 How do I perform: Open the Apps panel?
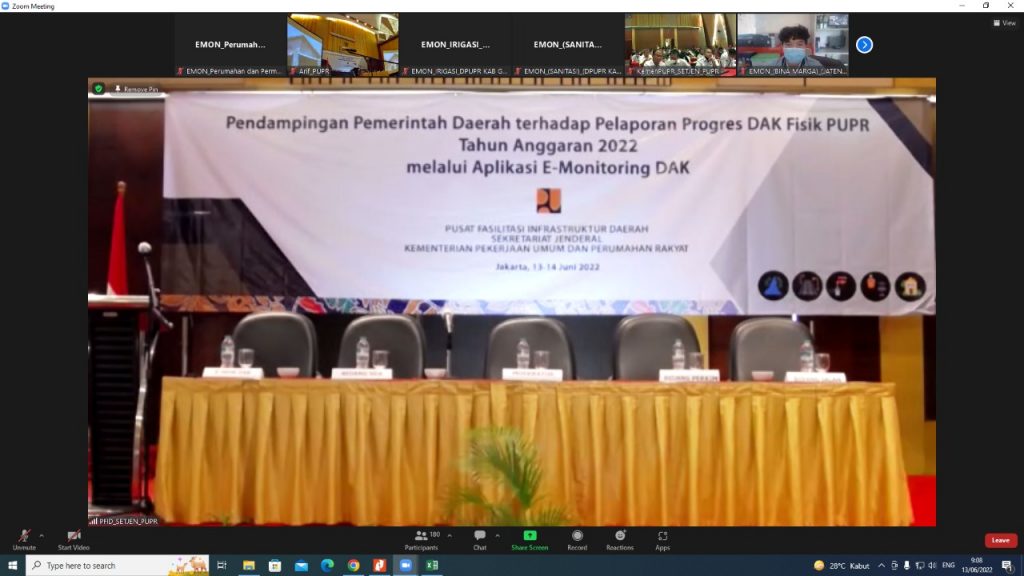(663, 537)
